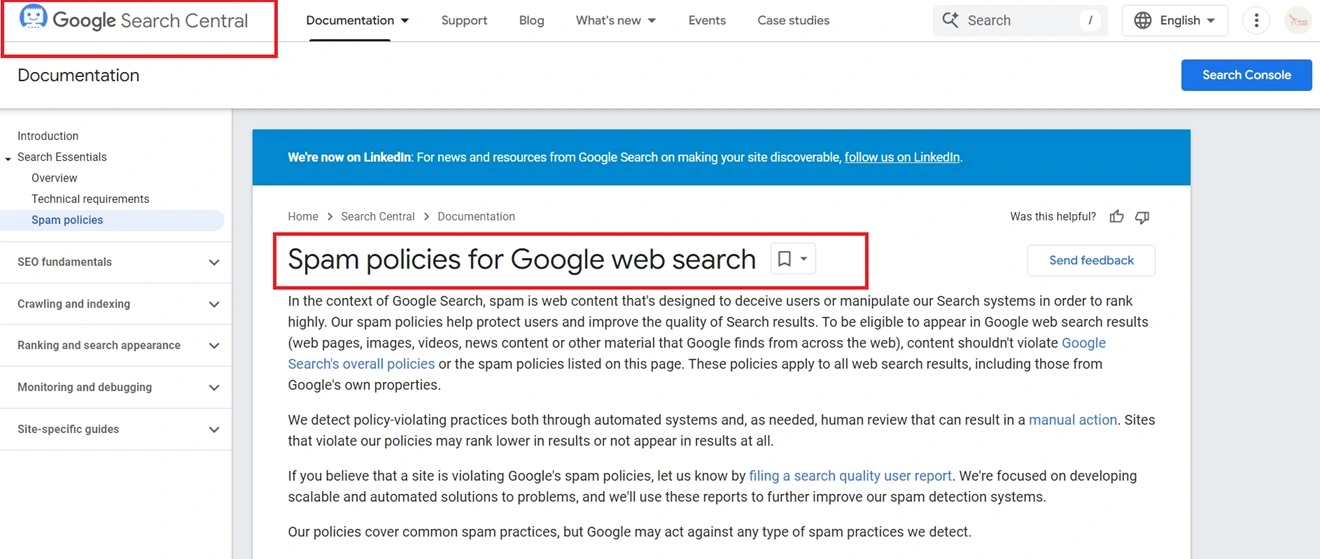The image size is (1320, 559).
Task: Open the three-dot more options menu
Action: (x=1256, y=20)
